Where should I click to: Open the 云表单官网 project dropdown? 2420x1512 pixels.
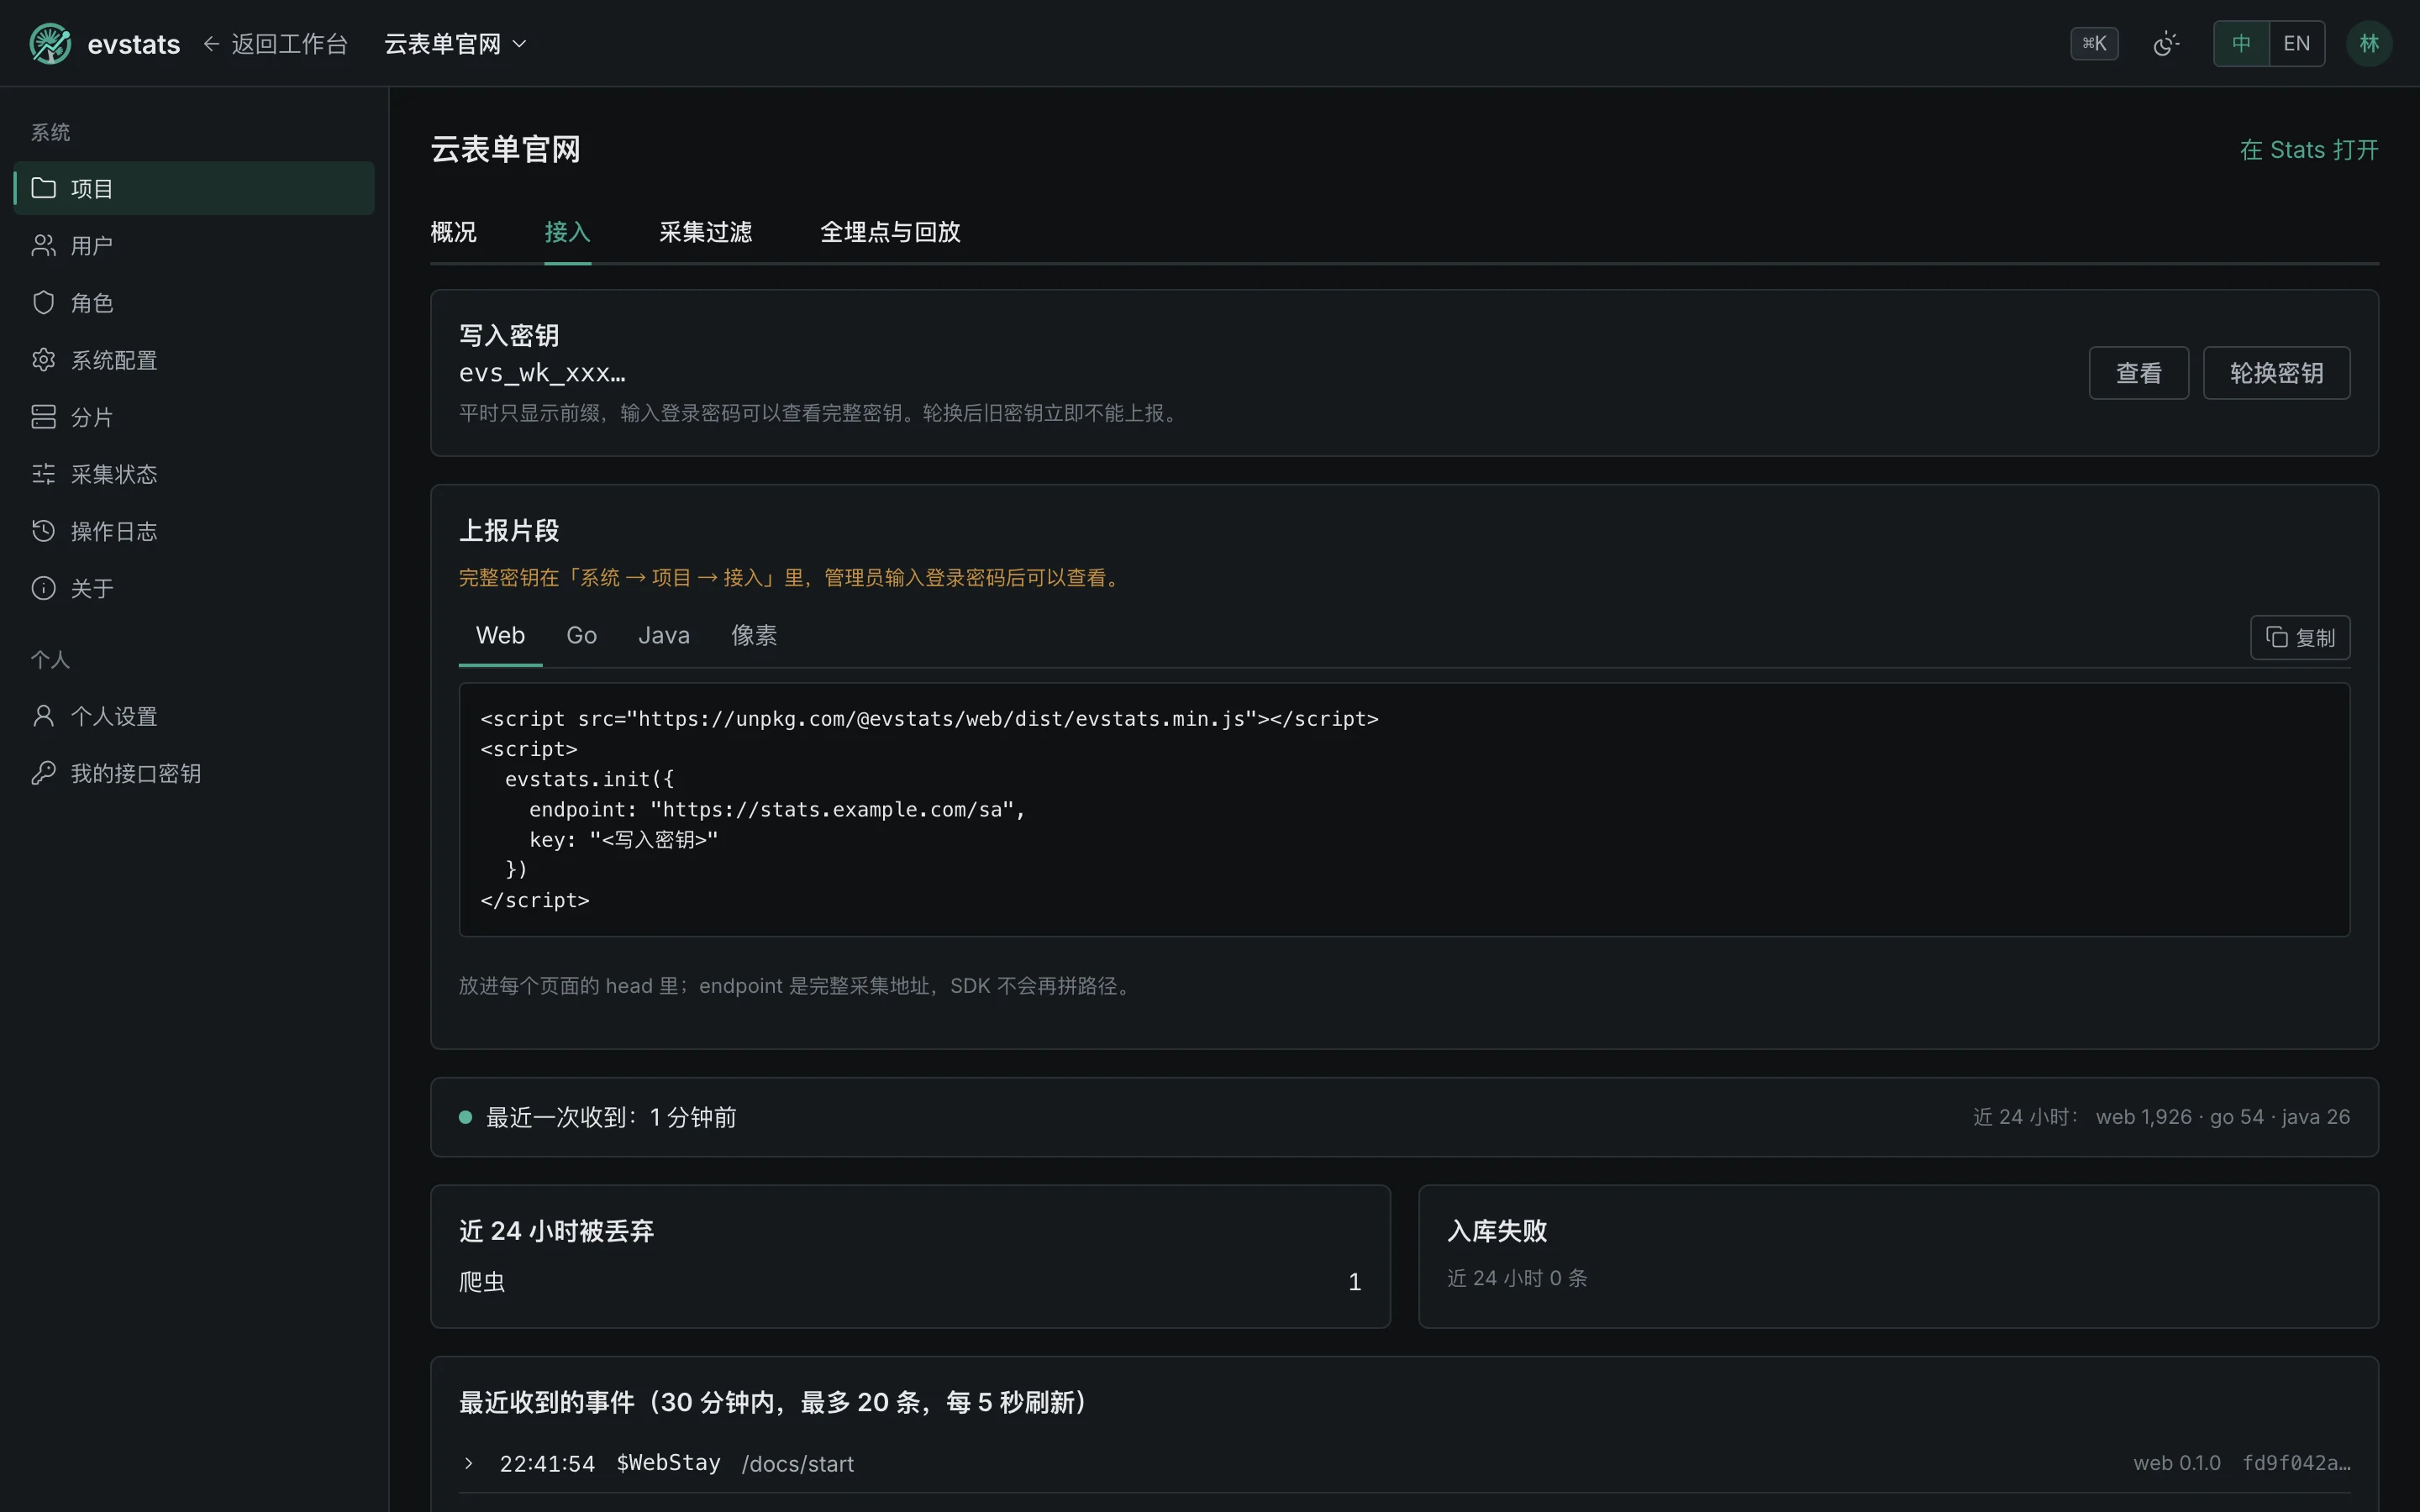(x=455, y=44)
